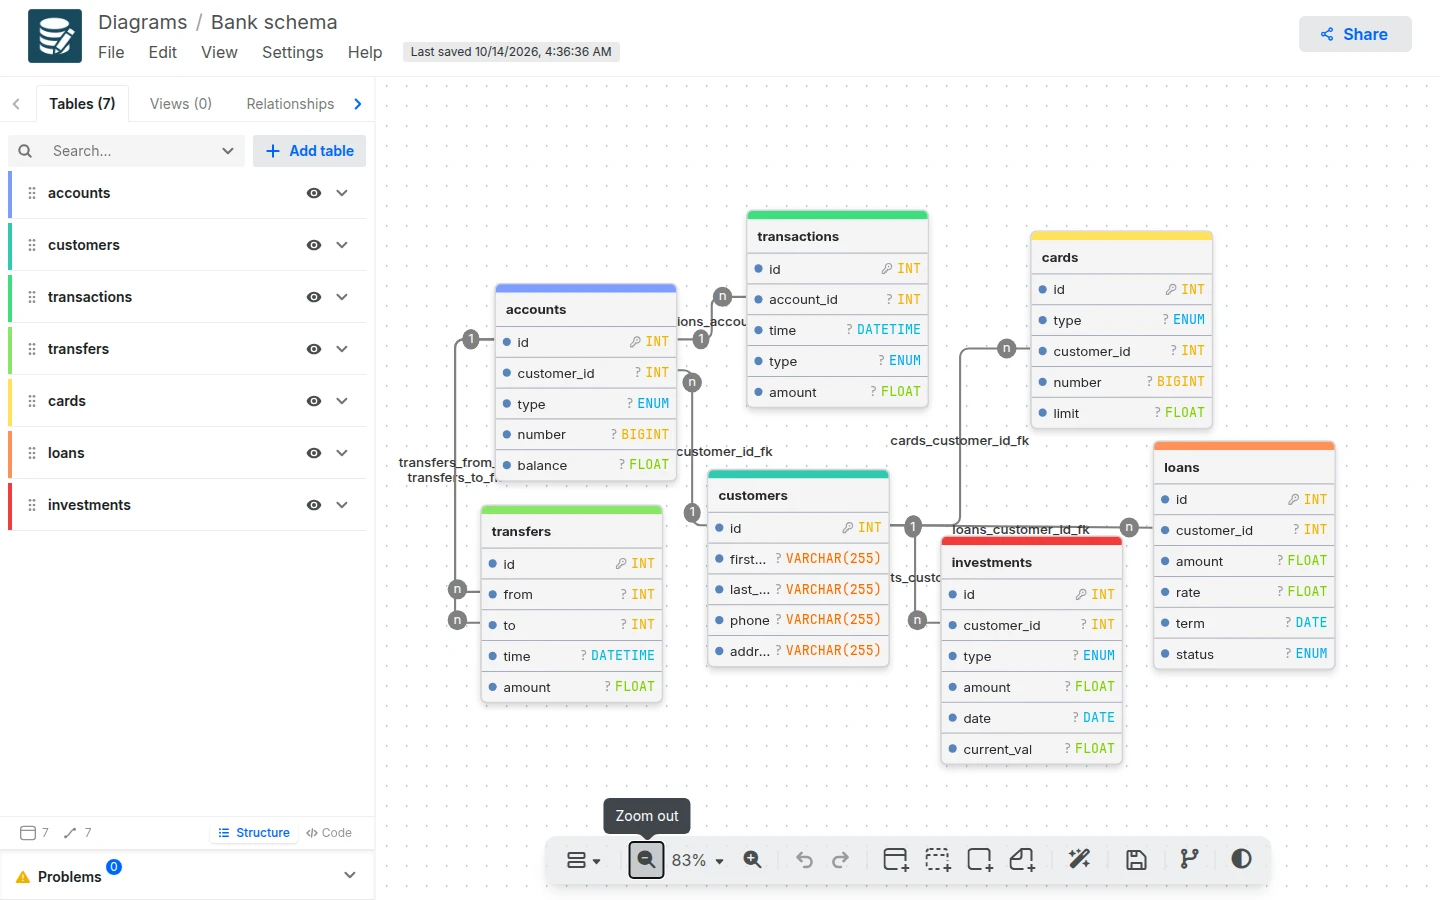The height and width of the screenshot is (900, 1440).
Task: Click the Share button
Action: [1355, 34]
